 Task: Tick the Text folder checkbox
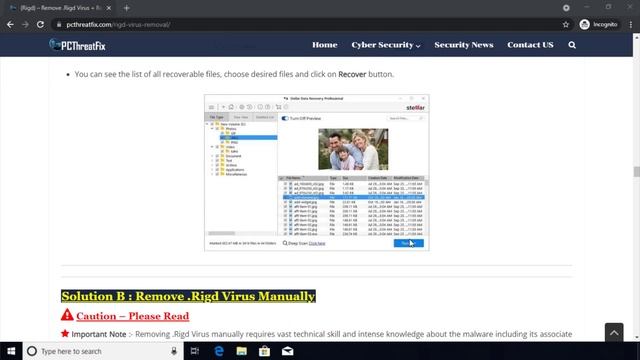(x=218, y=160)
